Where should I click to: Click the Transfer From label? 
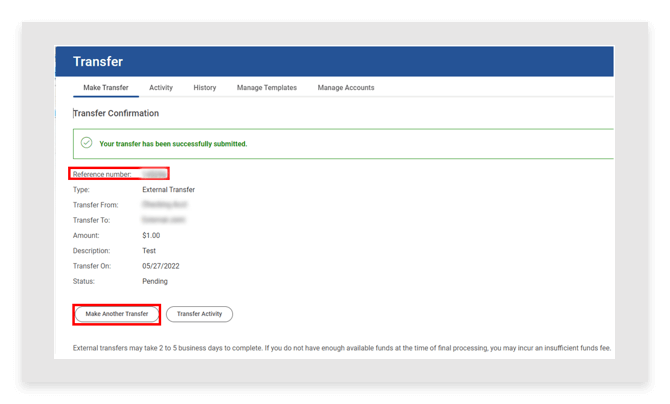(x=95, y=205)
